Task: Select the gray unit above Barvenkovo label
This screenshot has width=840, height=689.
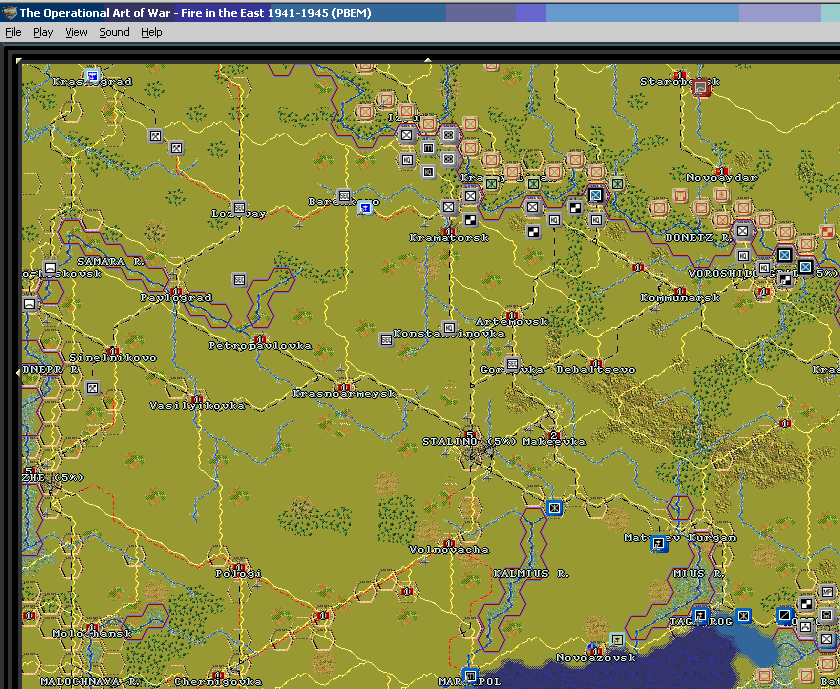Action: (x=344, y=196)
